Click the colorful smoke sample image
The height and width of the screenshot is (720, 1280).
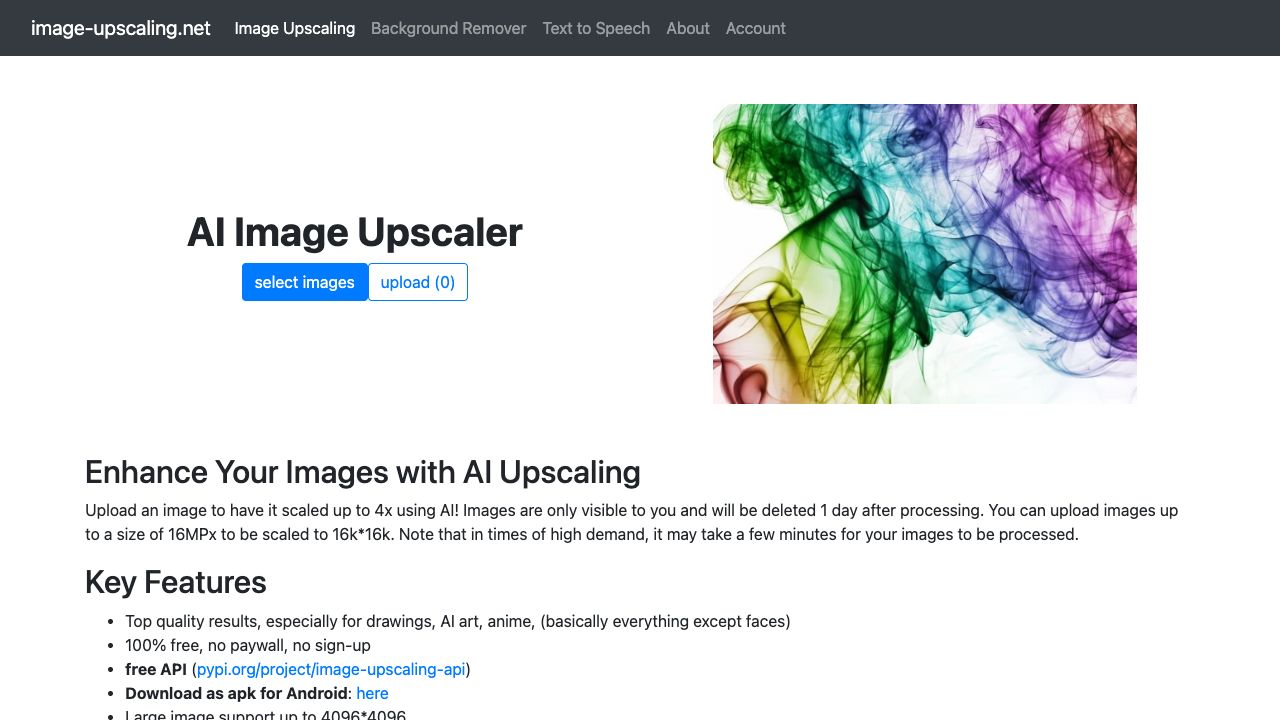925,254
